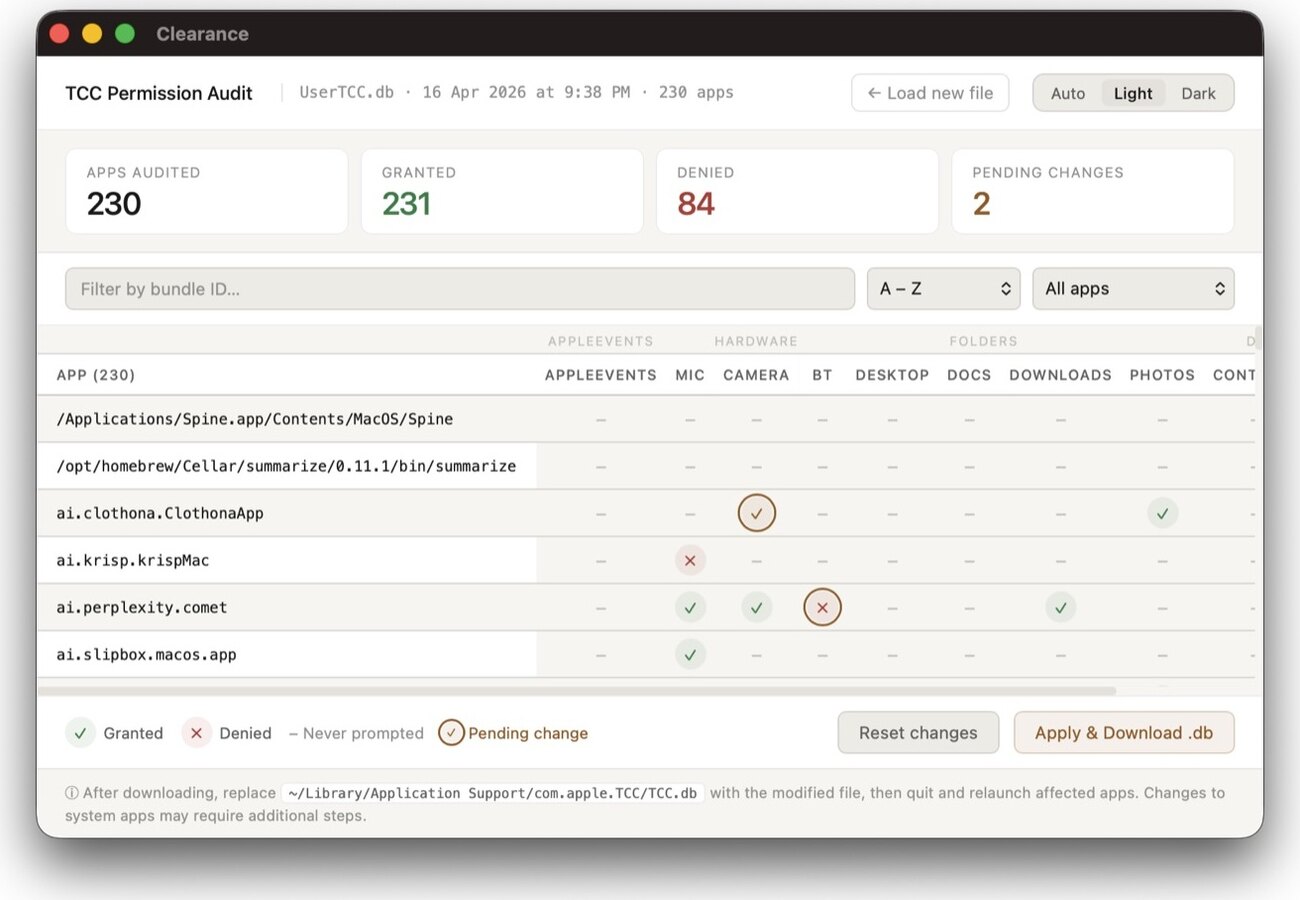1300x900 pixels.
Task: Click the CAMERA column header
Action: coord(756,375)
